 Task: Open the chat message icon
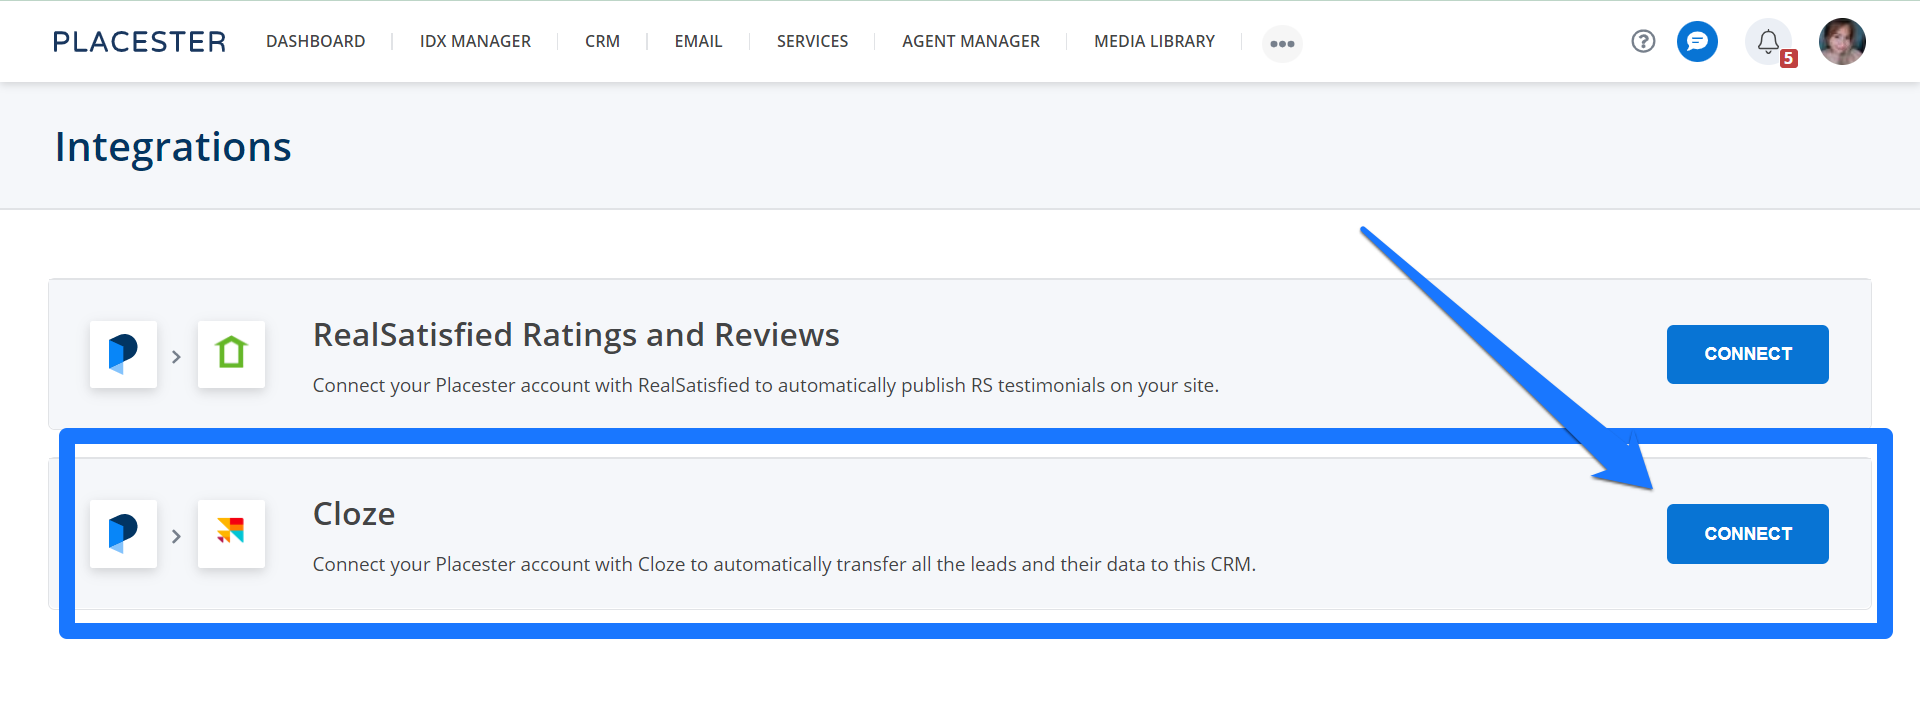[x=1697, y=41]
